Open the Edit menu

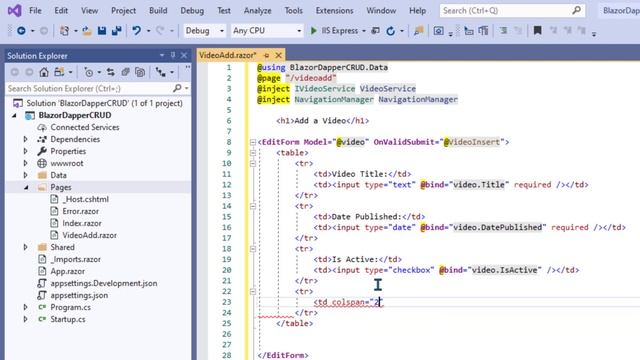[61, 11]
